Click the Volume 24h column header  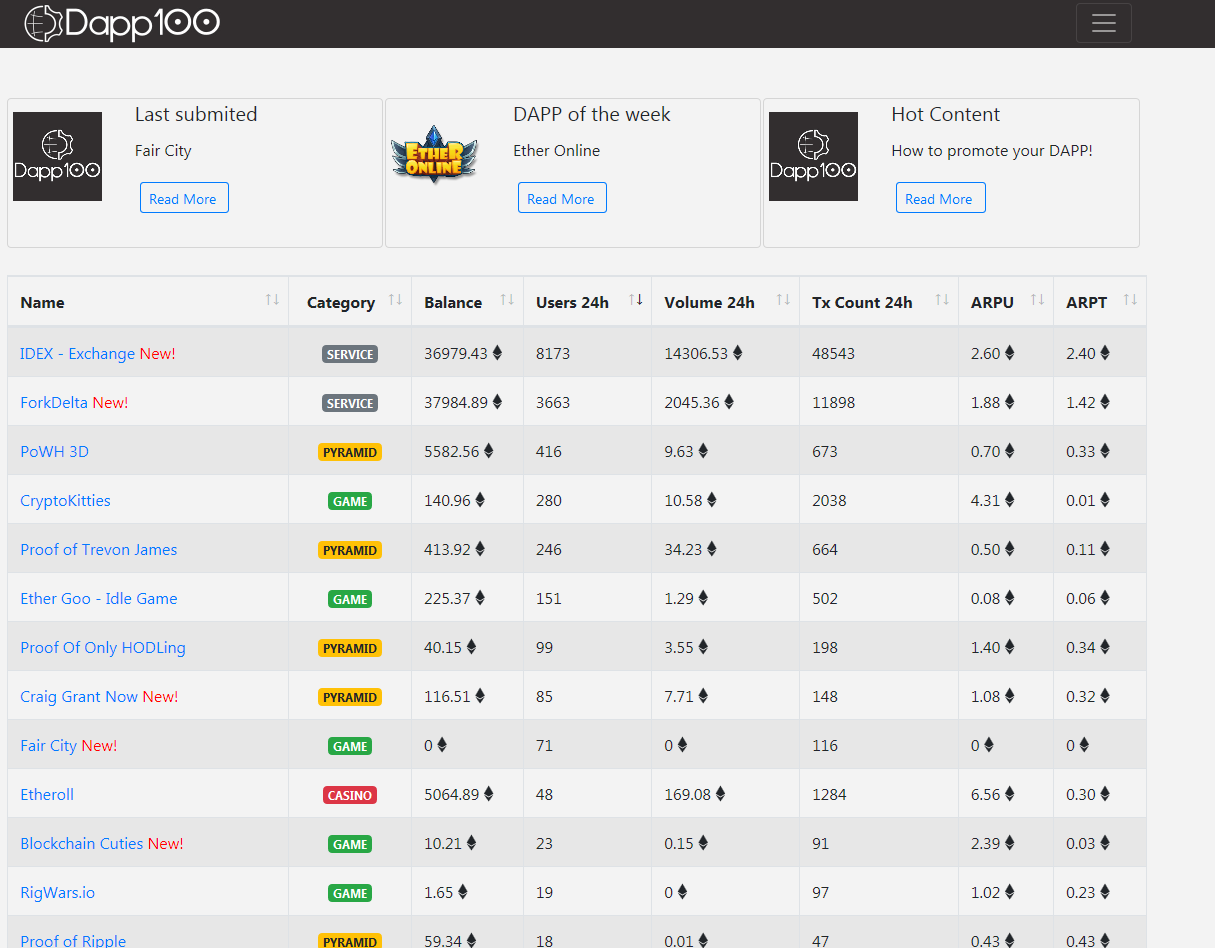click(725, 302)
